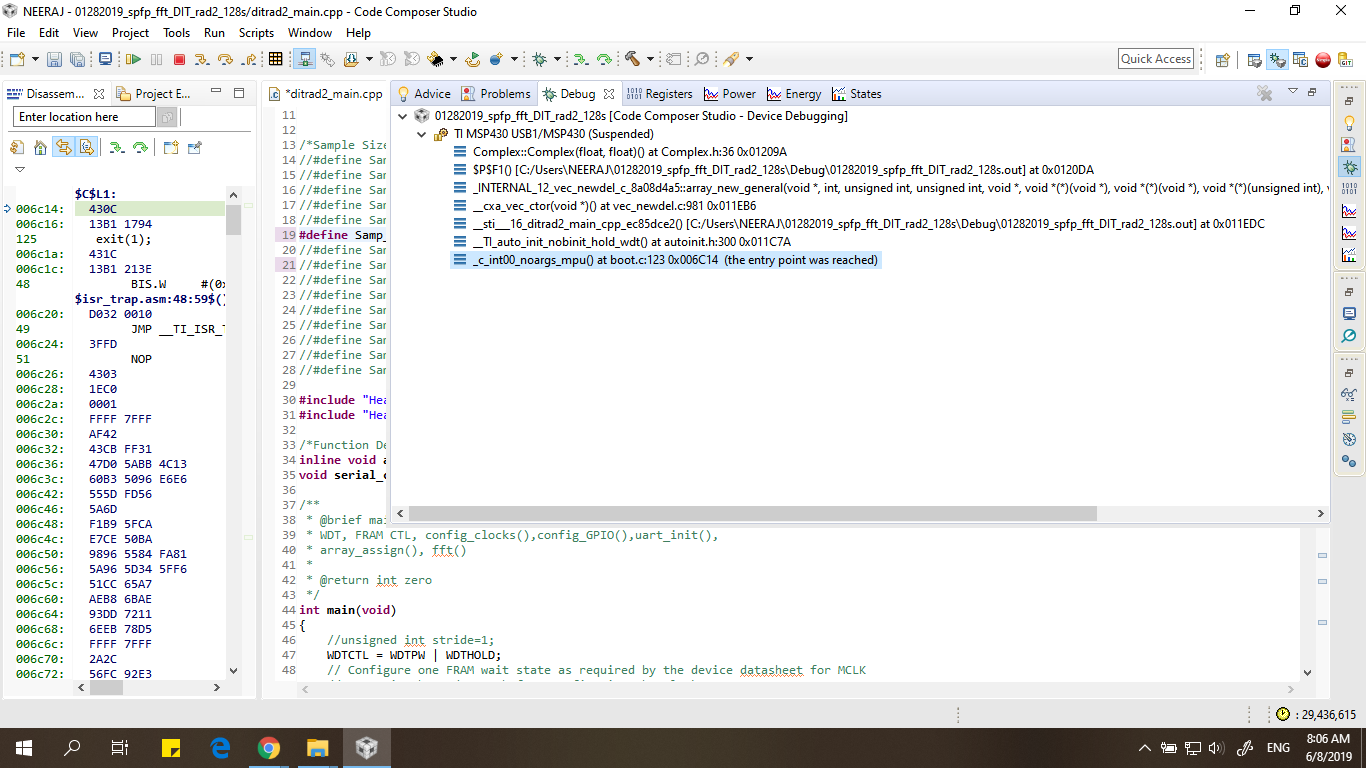The height and width of the screenshot is (768, 1366).
Task: Select the Project Explorer tab
Action: [153, 94]
